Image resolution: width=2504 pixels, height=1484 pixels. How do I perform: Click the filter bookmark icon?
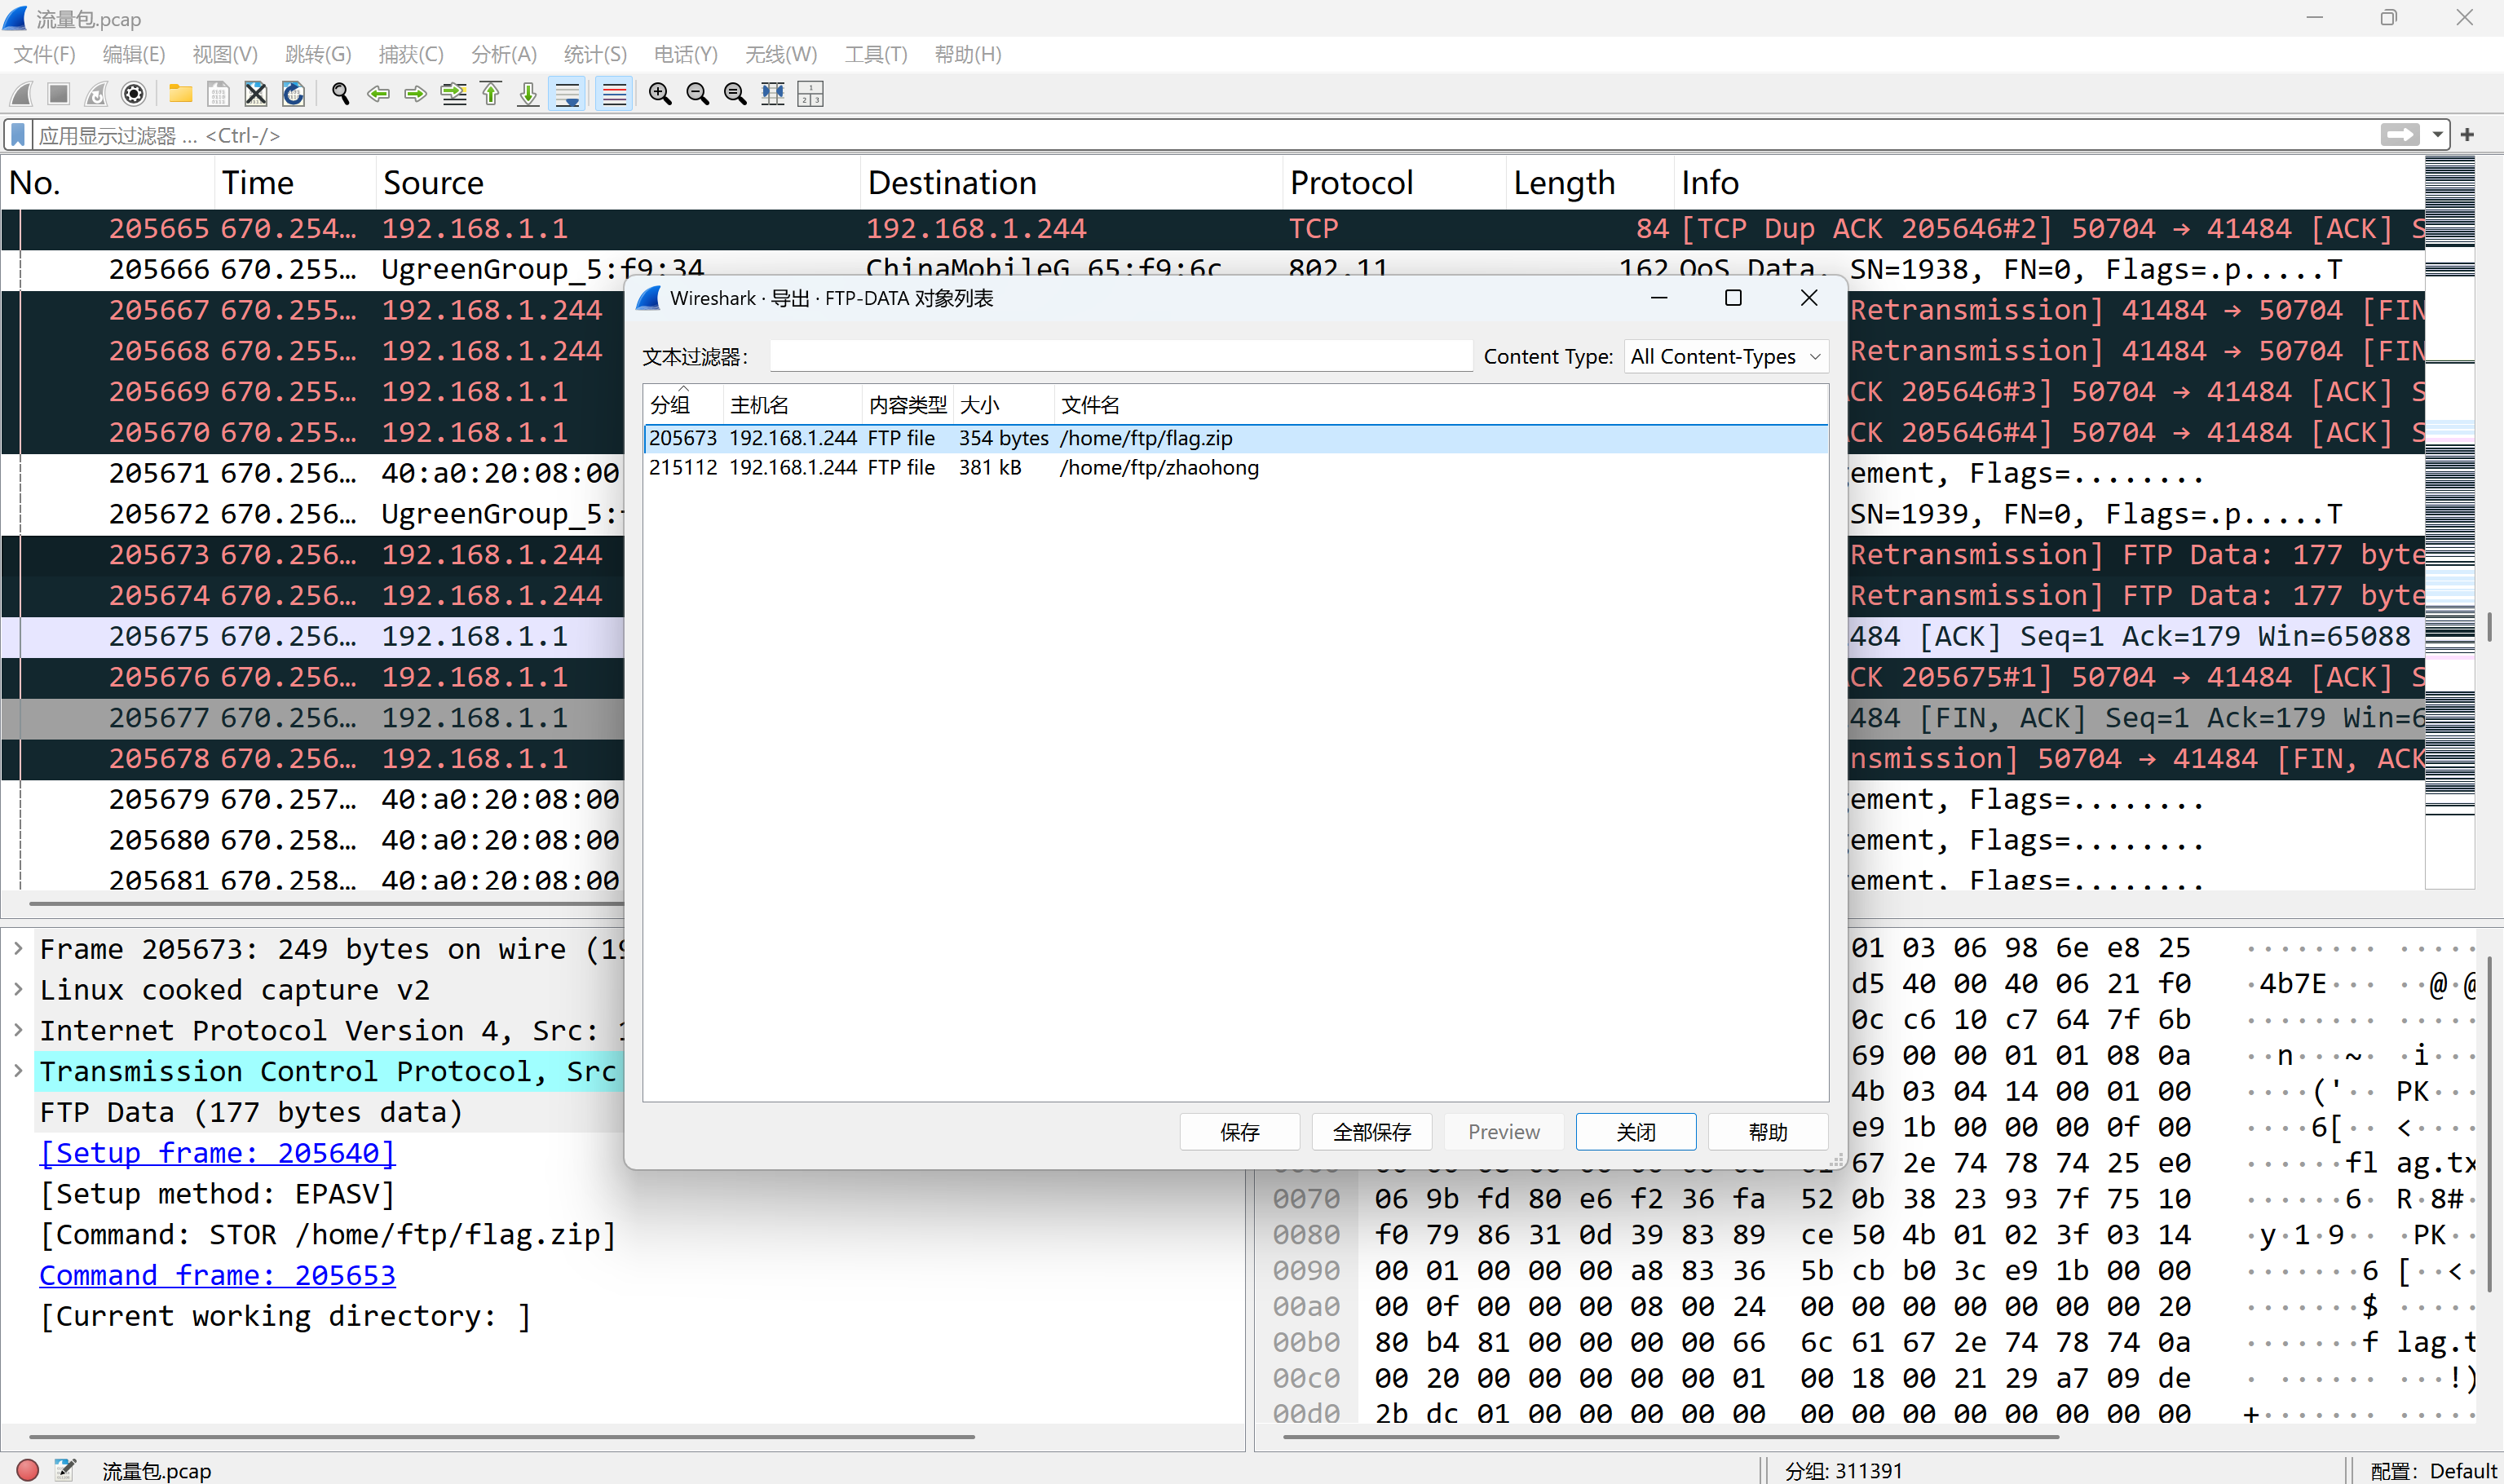(x=18, y=135)
